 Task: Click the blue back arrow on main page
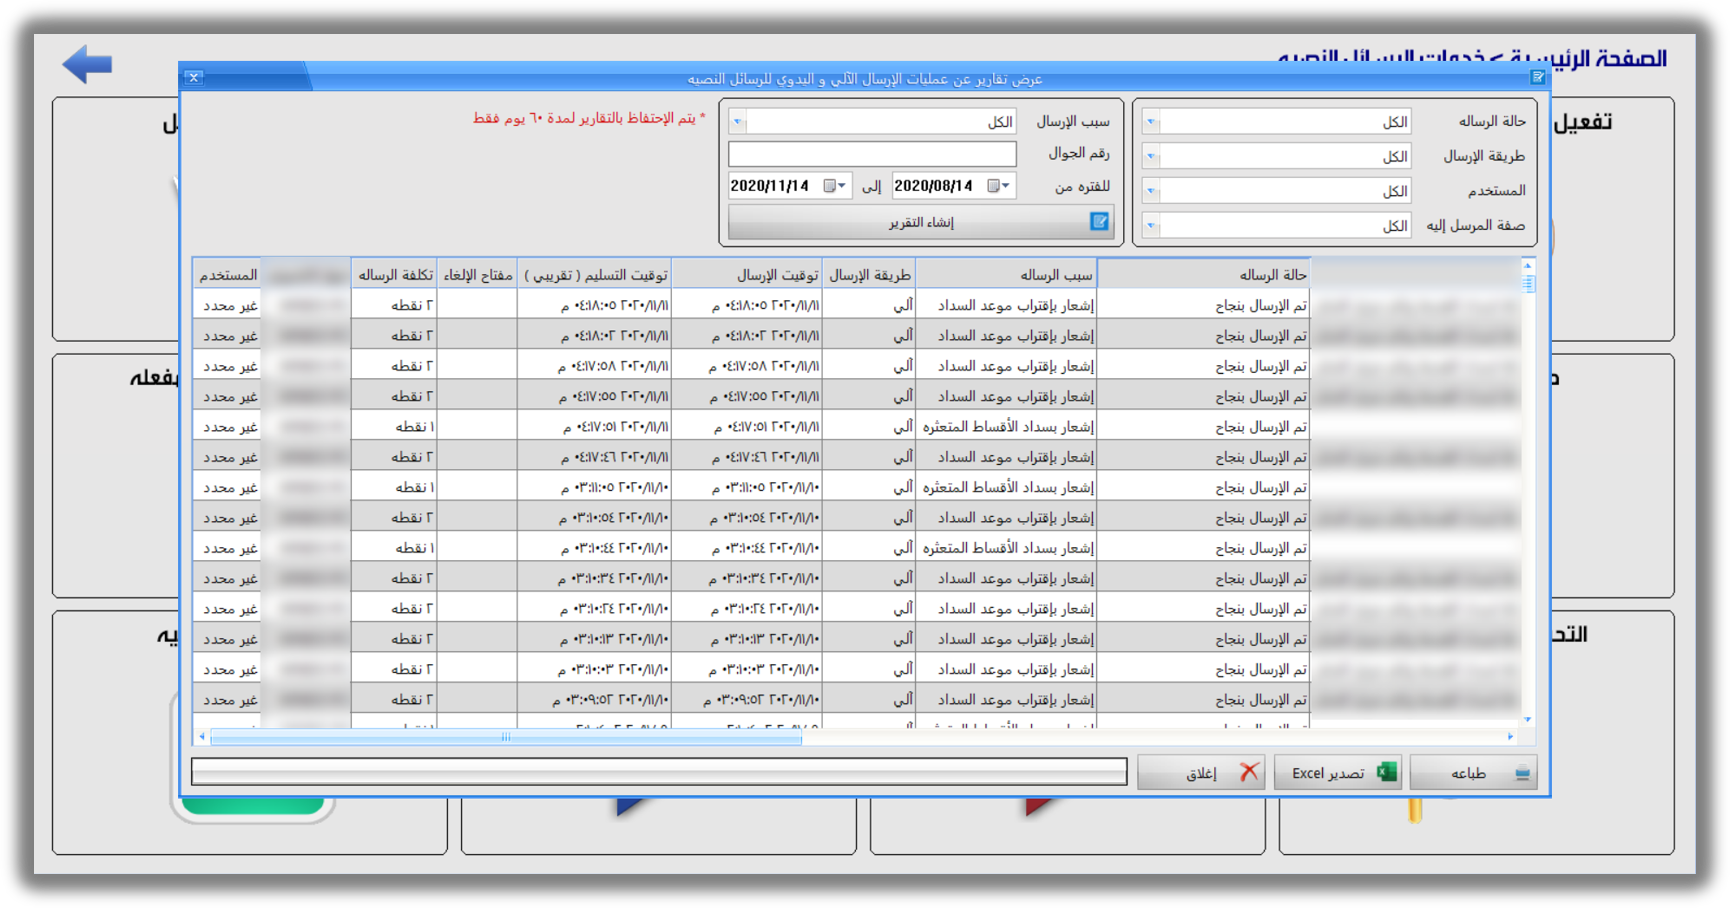pyautogui.click(x=87, y=65)
